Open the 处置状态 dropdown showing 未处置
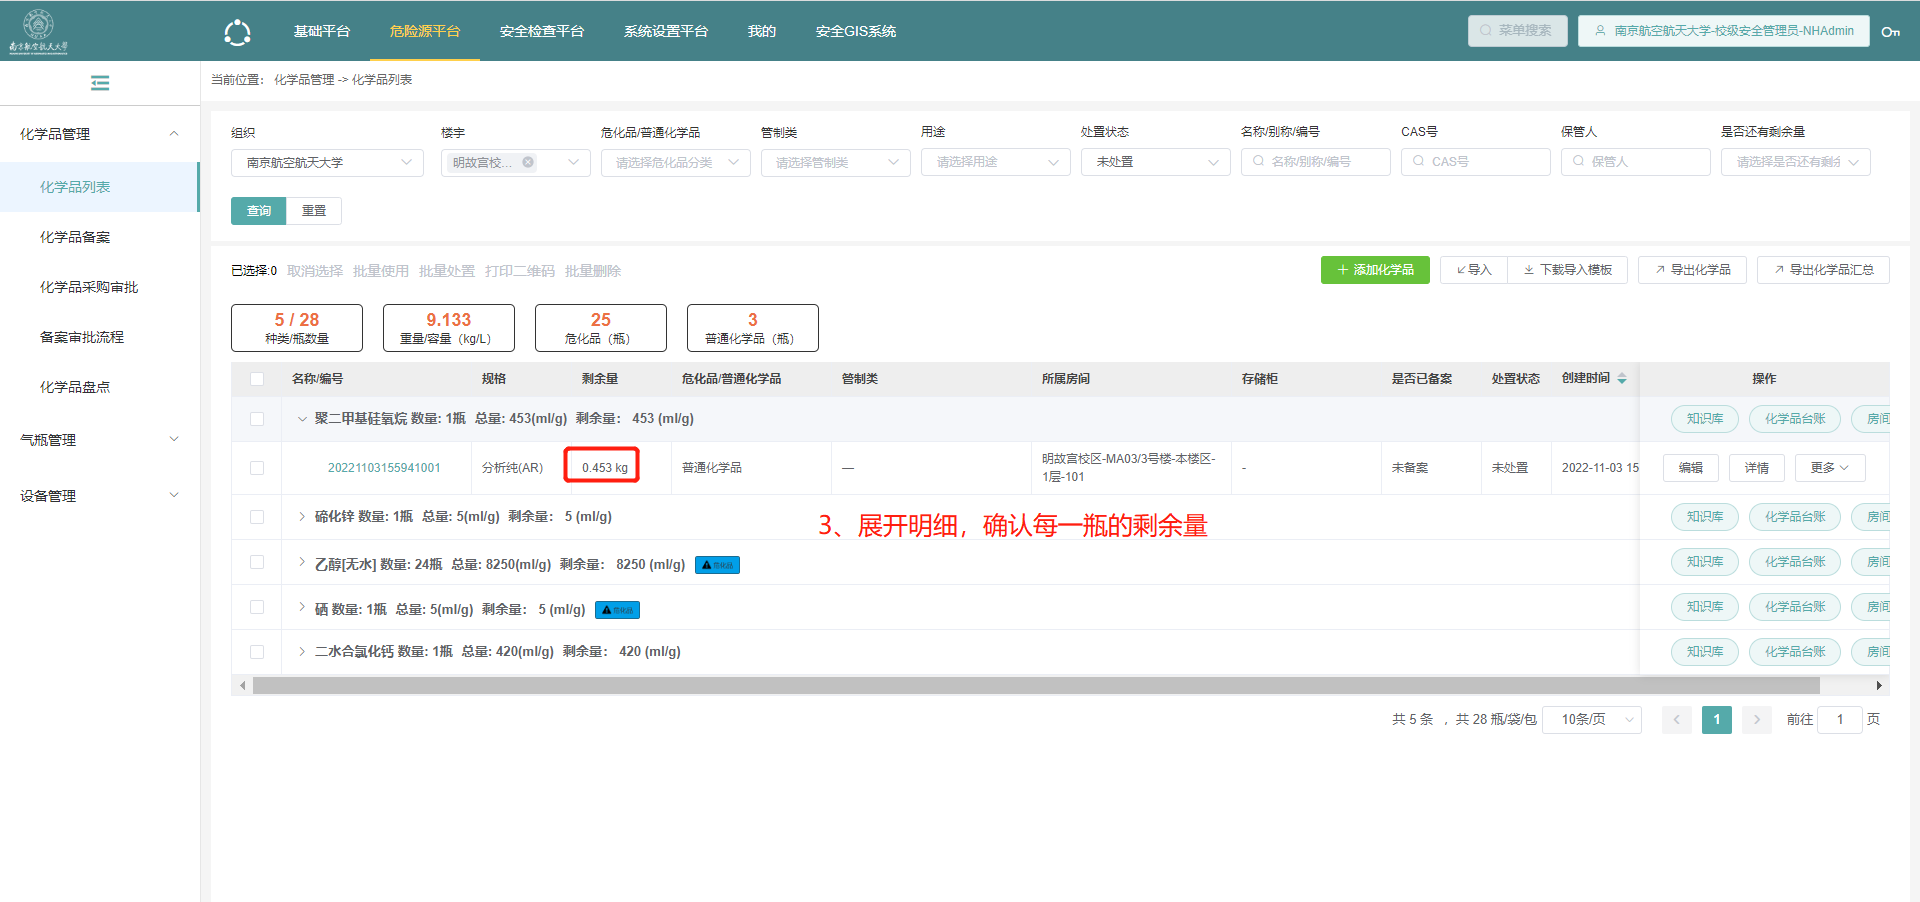The image size is (1920, 902). click(1155, 162)
